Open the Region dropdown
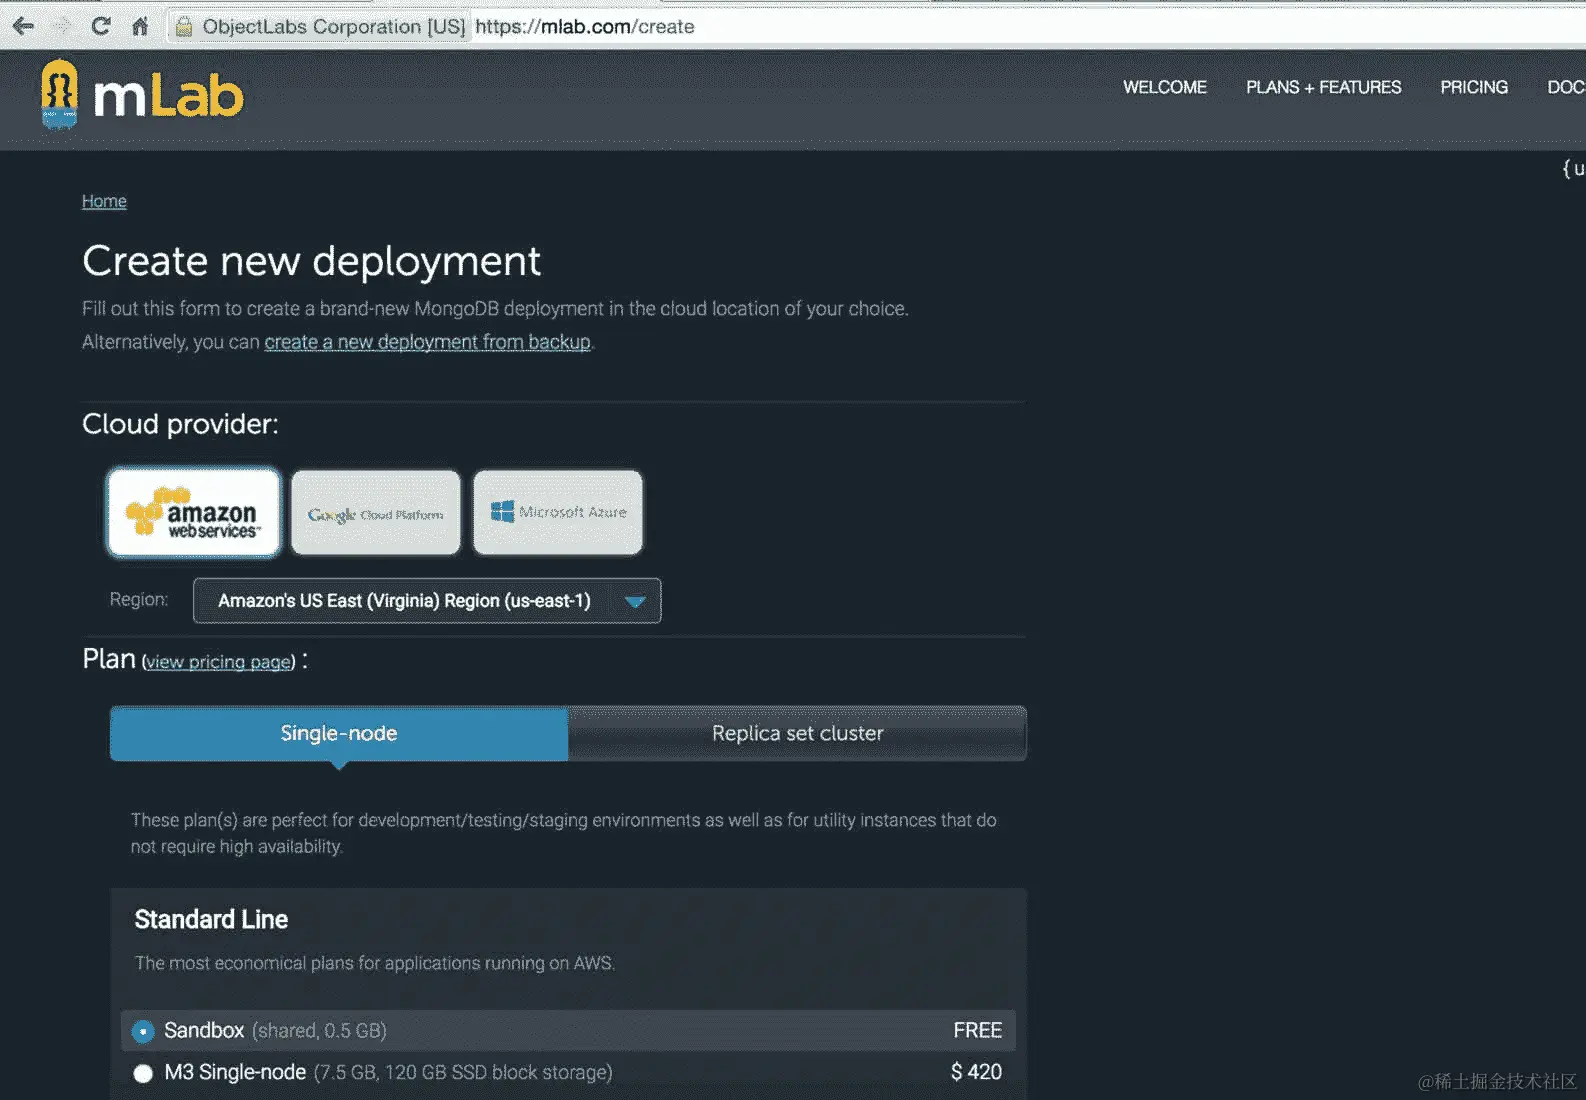Image resolution: width=1586 pixels, height=1100 pixels. coord(427,601)
